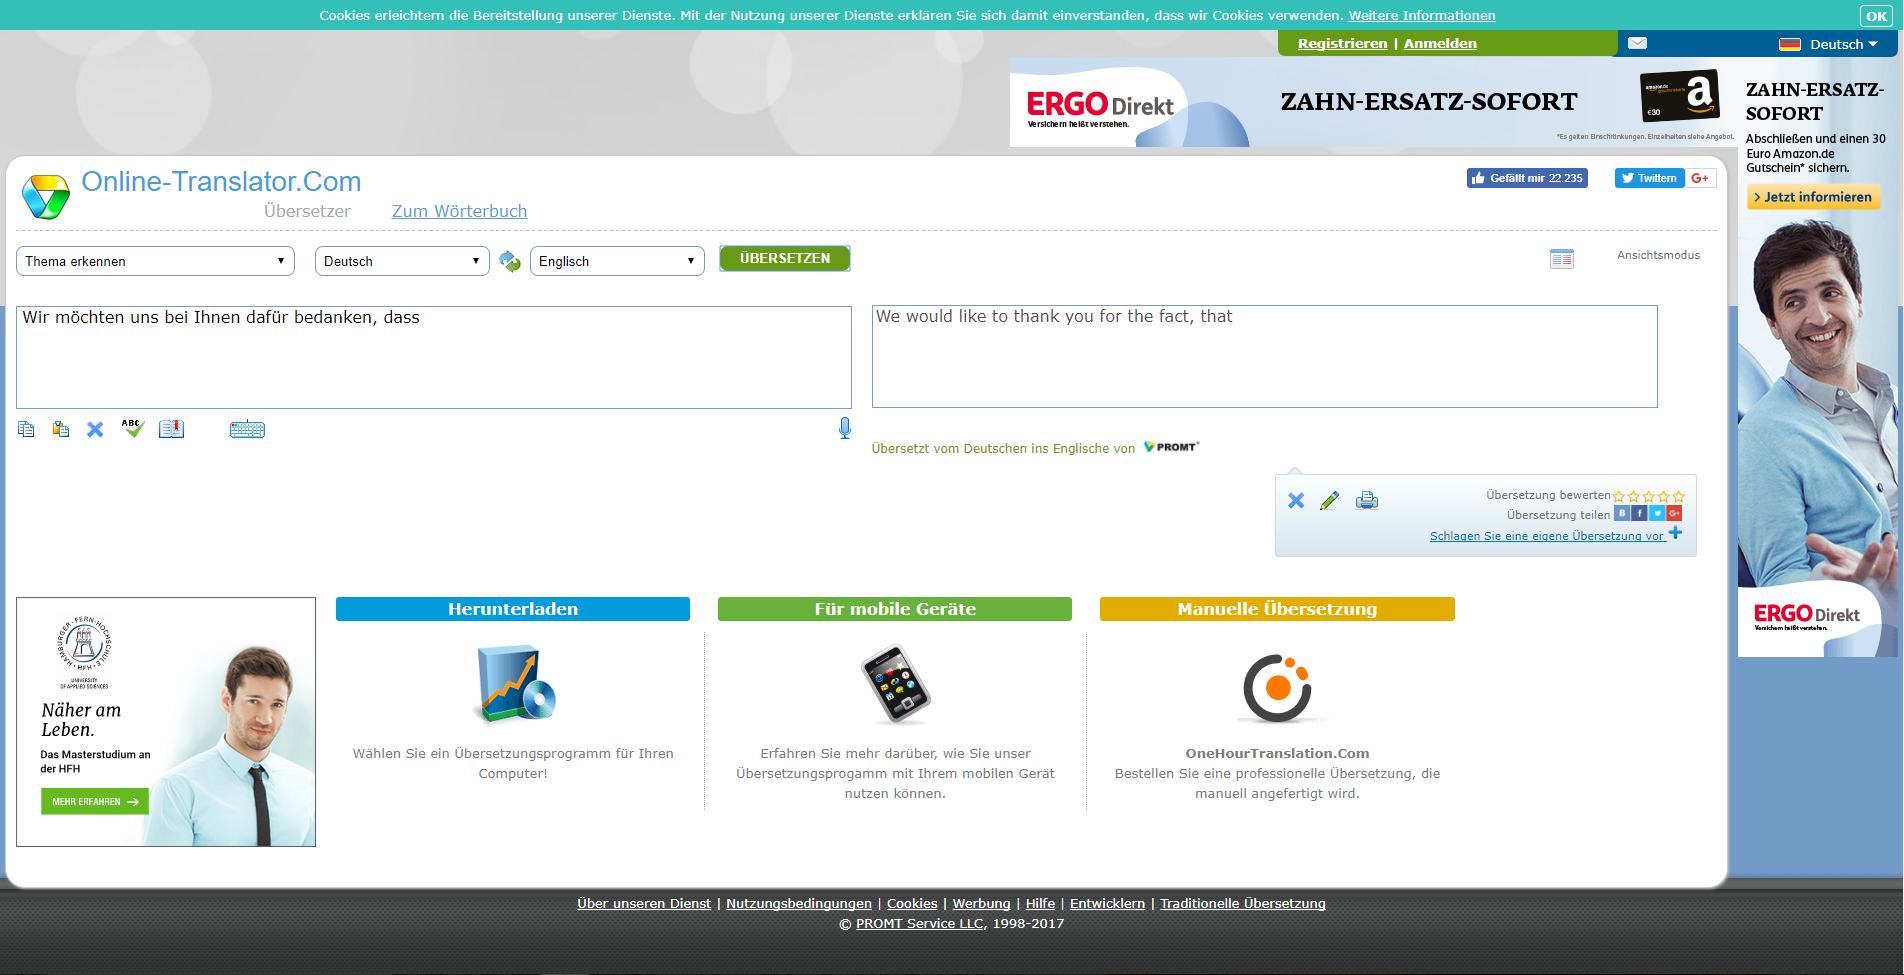This screenshot has width=1904, height=975.
Task: Click the Ansichtsmodus label
Action: (x=1658, y=255)
